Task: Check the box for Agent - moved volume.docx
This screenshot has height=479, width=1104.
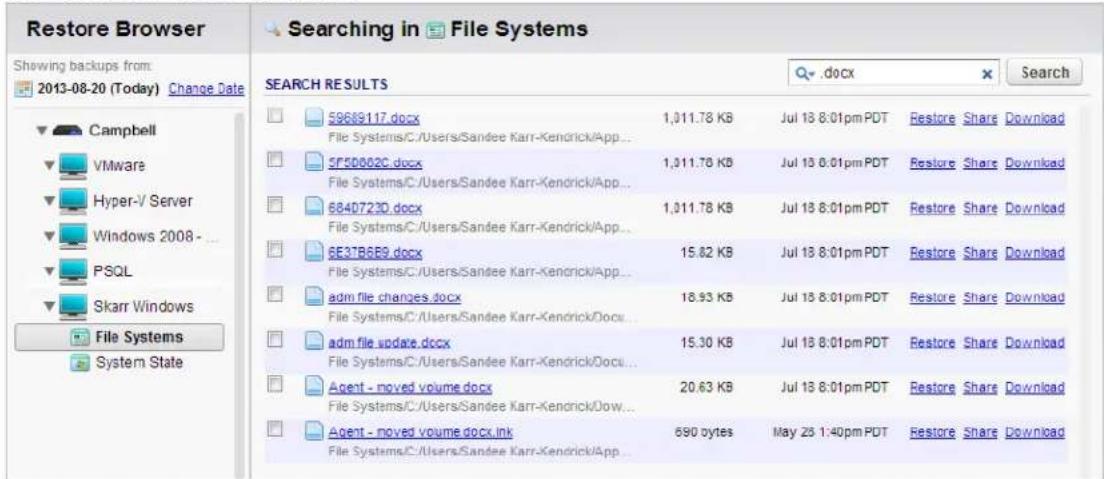Action: tap(275, 384)
